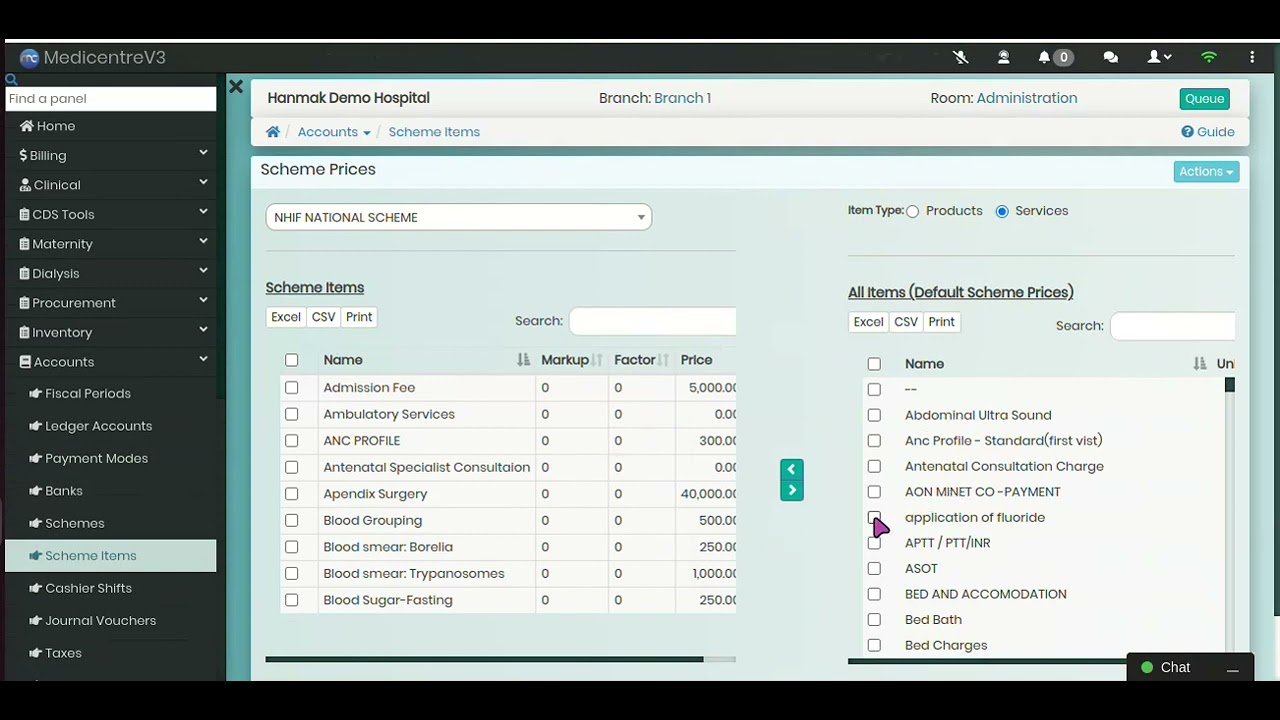This screenshot has height=720, width=1280.
Task: Export All Items to Excel
Action: click(868, 322)
